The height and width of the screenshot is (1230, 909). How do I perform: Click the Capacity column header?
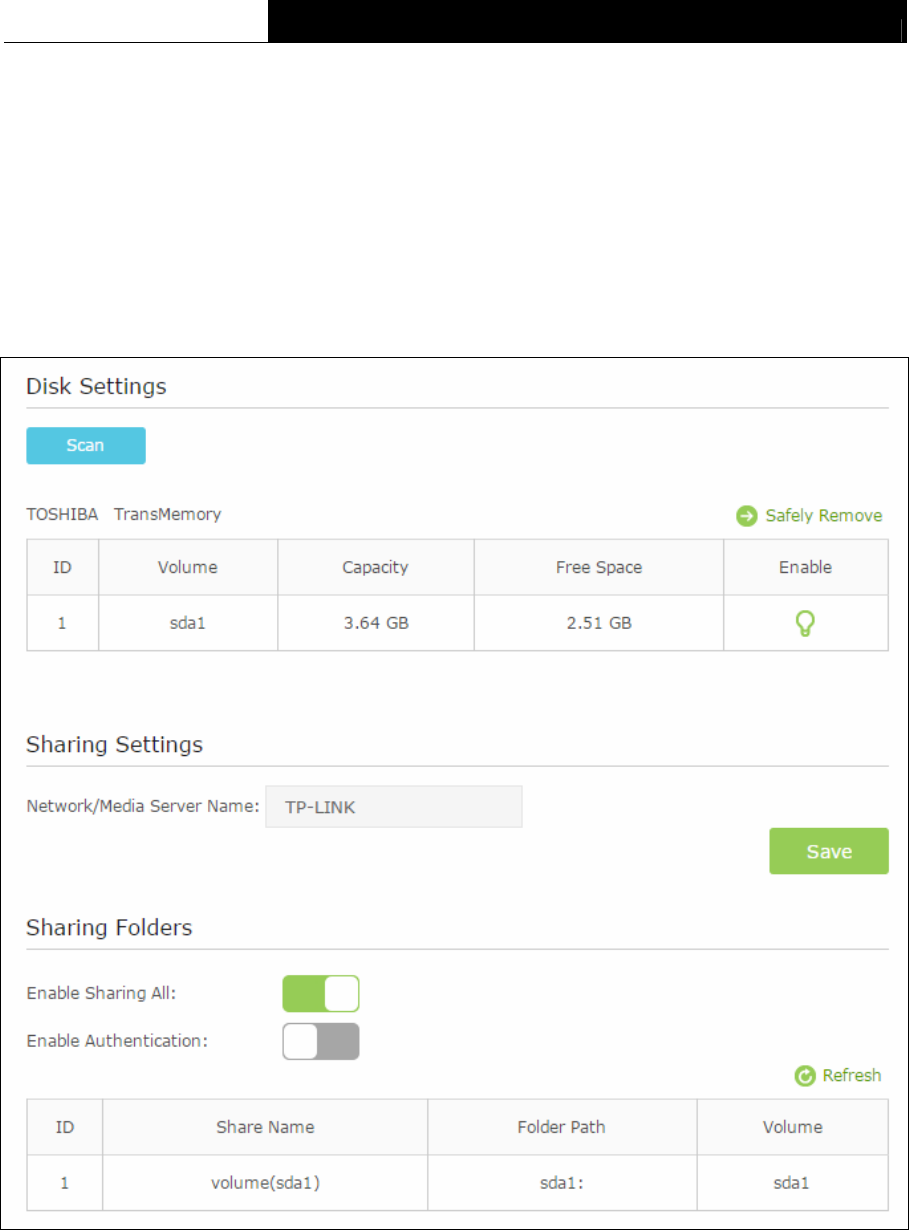pos(376,567)
